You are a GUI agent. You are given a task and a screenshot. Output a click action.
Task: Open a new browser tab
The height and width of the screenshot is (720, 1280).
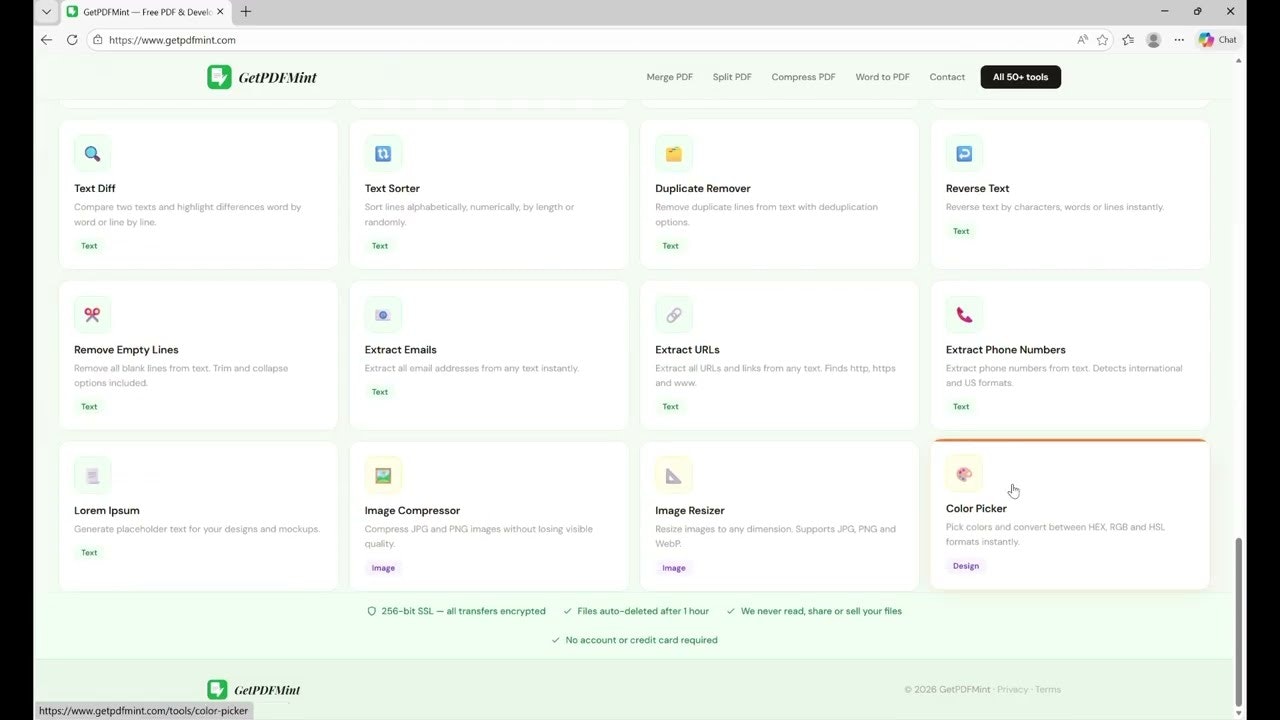coord(246,11)
